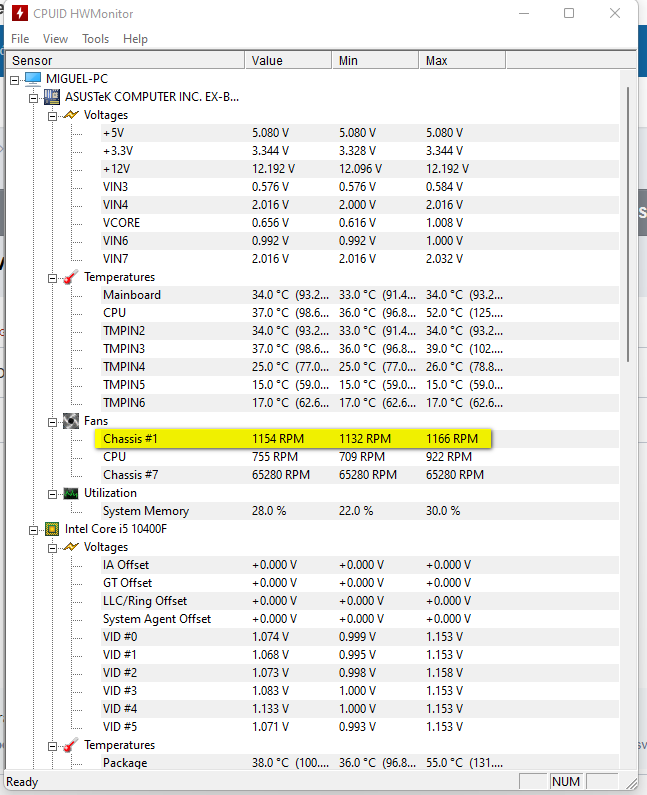Click the Max column header
Screen dimensions: 647x795
point(462,60)
